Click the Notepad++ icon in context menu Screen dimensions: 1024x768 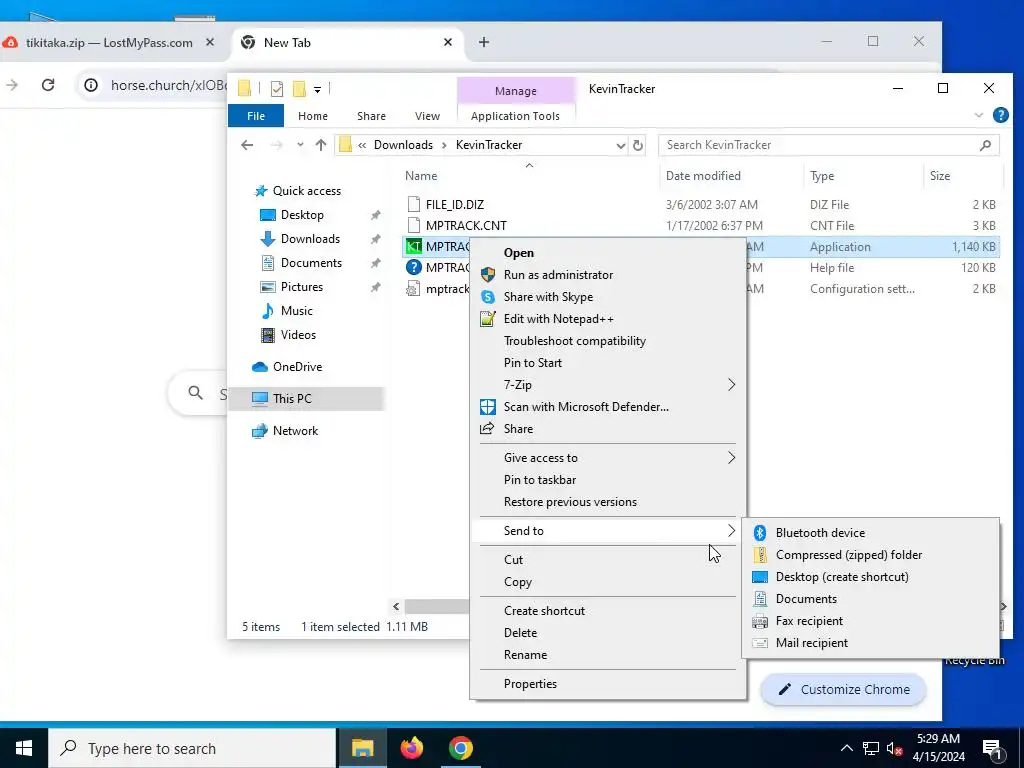488,319
